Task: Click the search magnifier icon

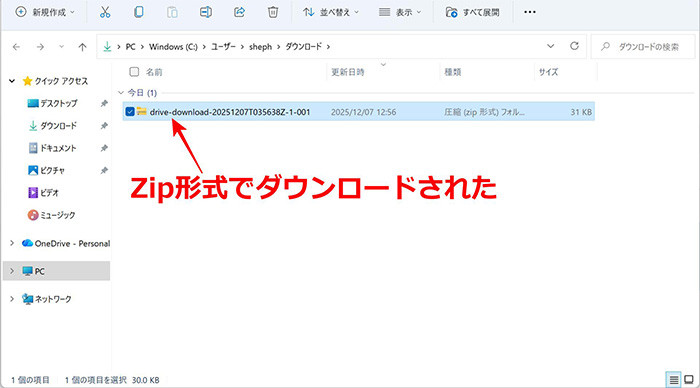Action: coord(605,46)
